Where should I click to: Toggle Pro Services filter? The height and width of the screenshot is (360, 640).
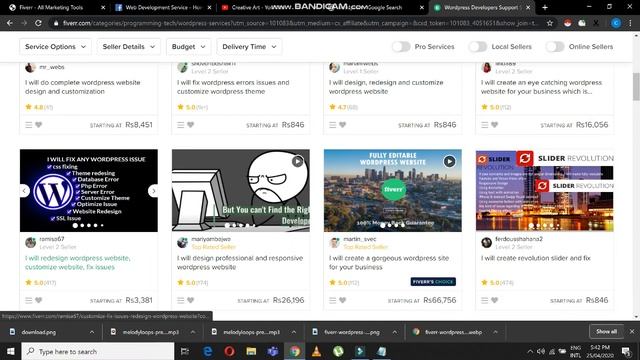point(401,47)
